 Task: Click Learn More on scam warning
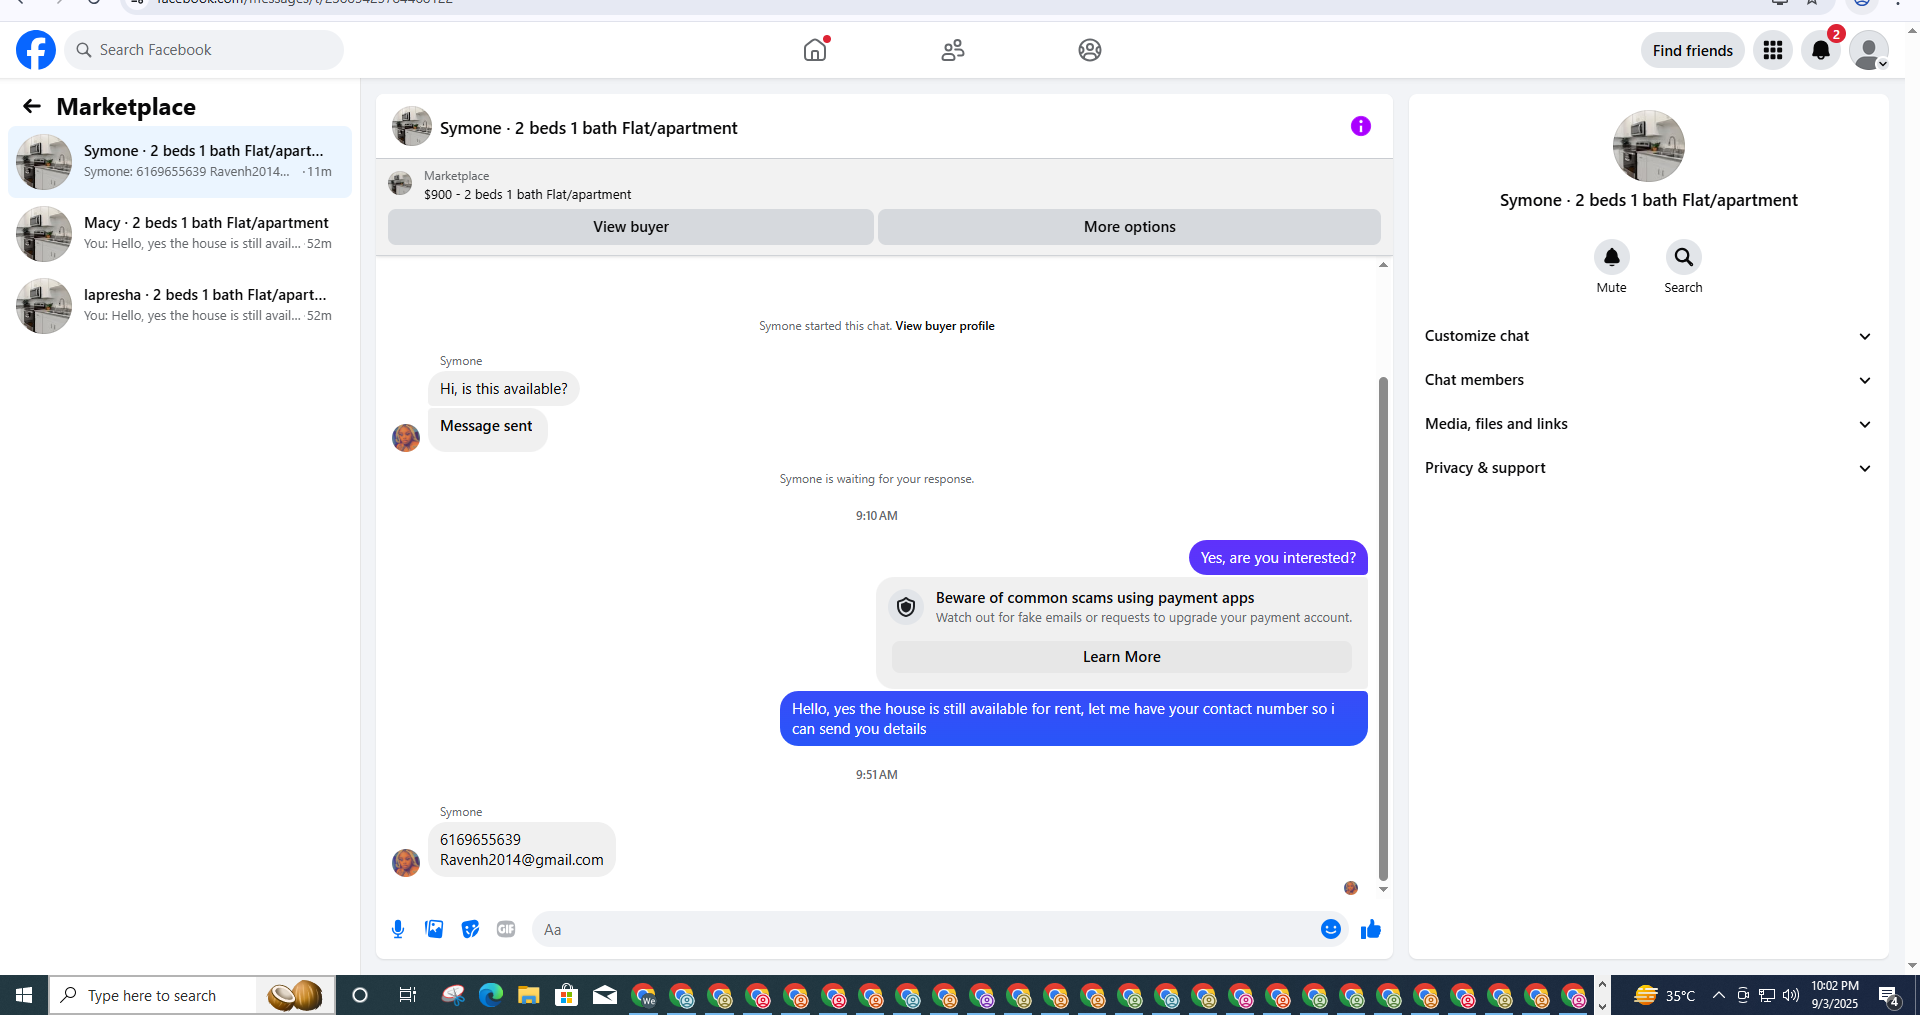pyautogui.click(x=1121, y=657)
